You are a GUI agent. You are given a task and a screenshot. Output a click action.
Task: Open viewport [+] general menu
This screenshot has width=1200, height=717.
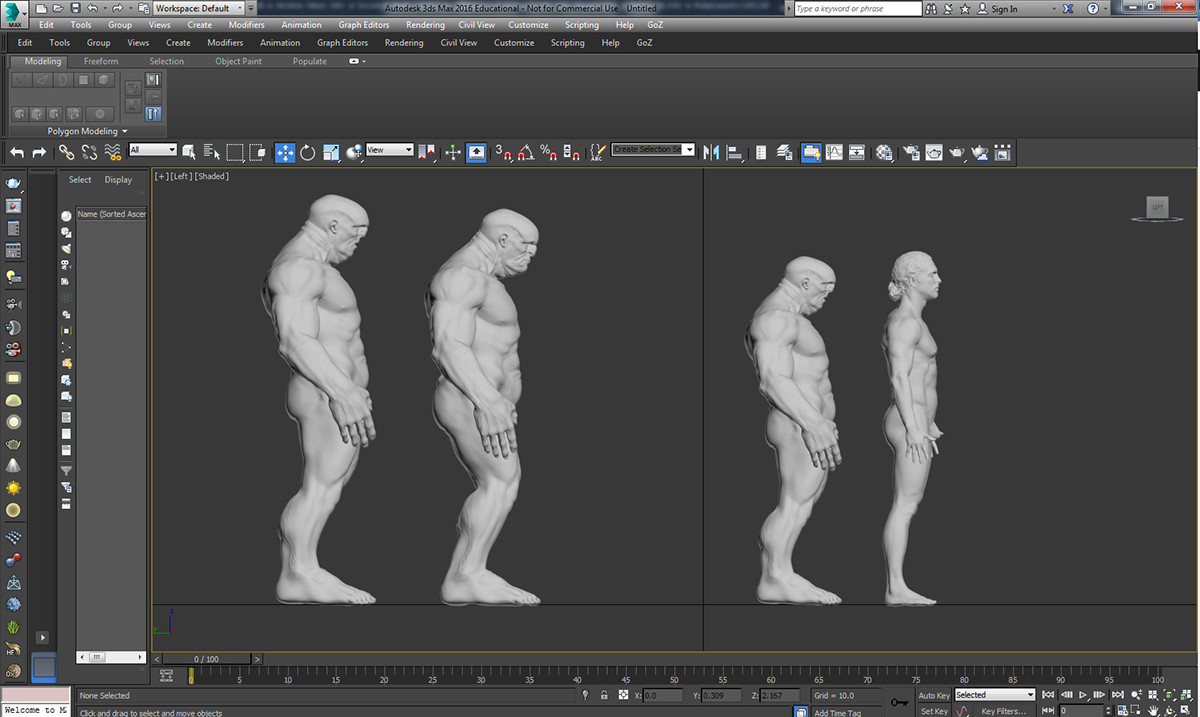pyautogui.click(x=161, y=176)
